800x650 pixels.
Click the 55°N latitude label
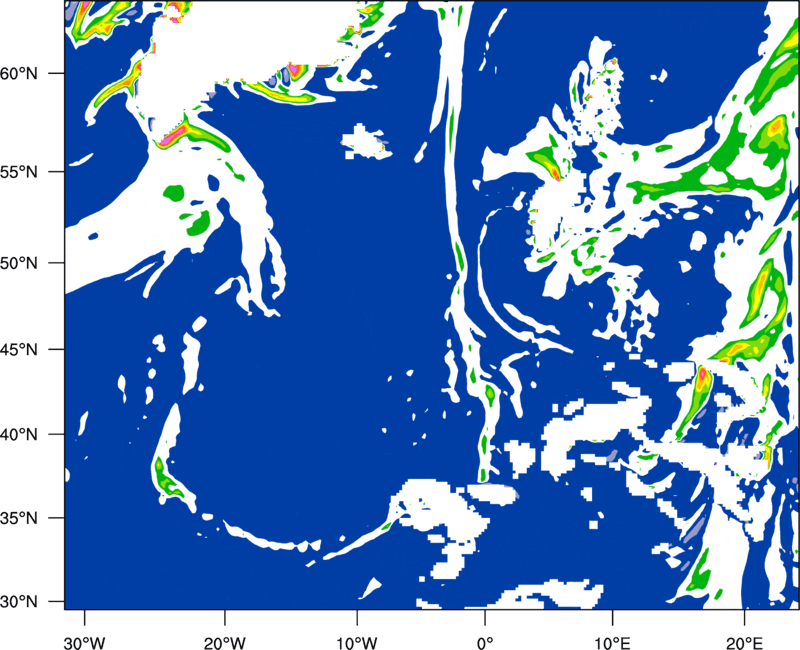[19, 172]
